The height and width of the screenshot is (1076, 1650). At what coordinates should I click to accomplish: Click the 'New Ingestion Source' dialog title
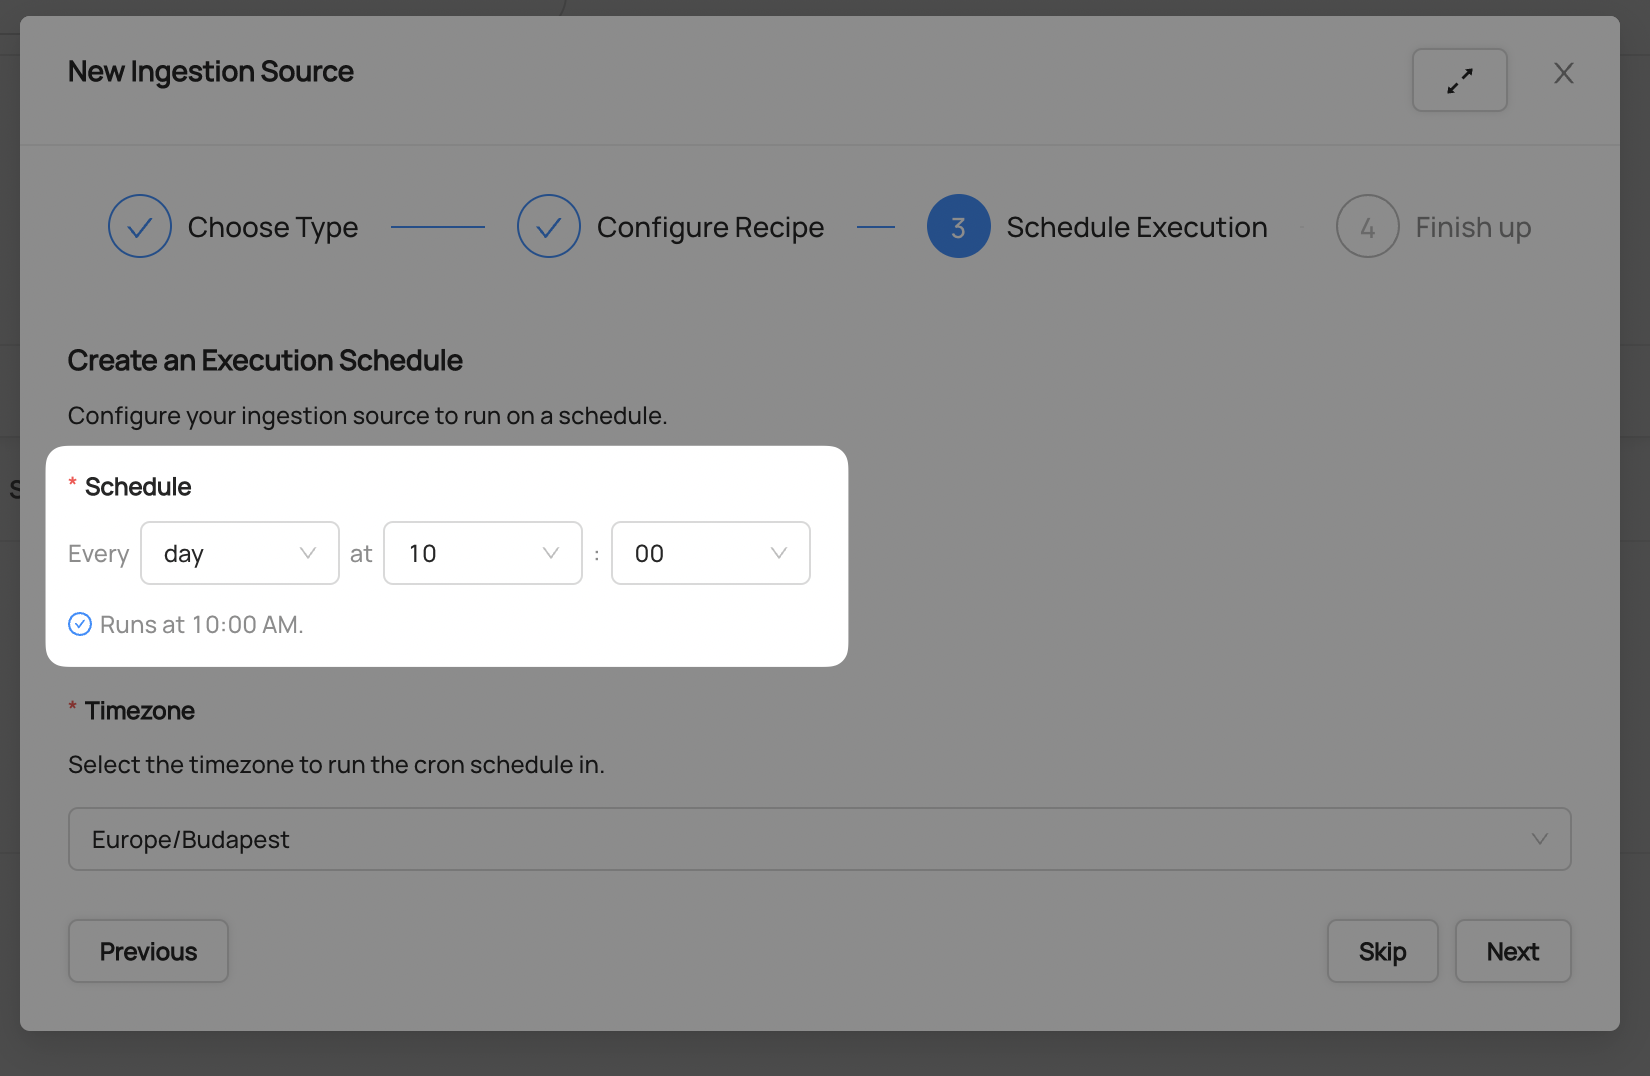click(x=211, y=72)
